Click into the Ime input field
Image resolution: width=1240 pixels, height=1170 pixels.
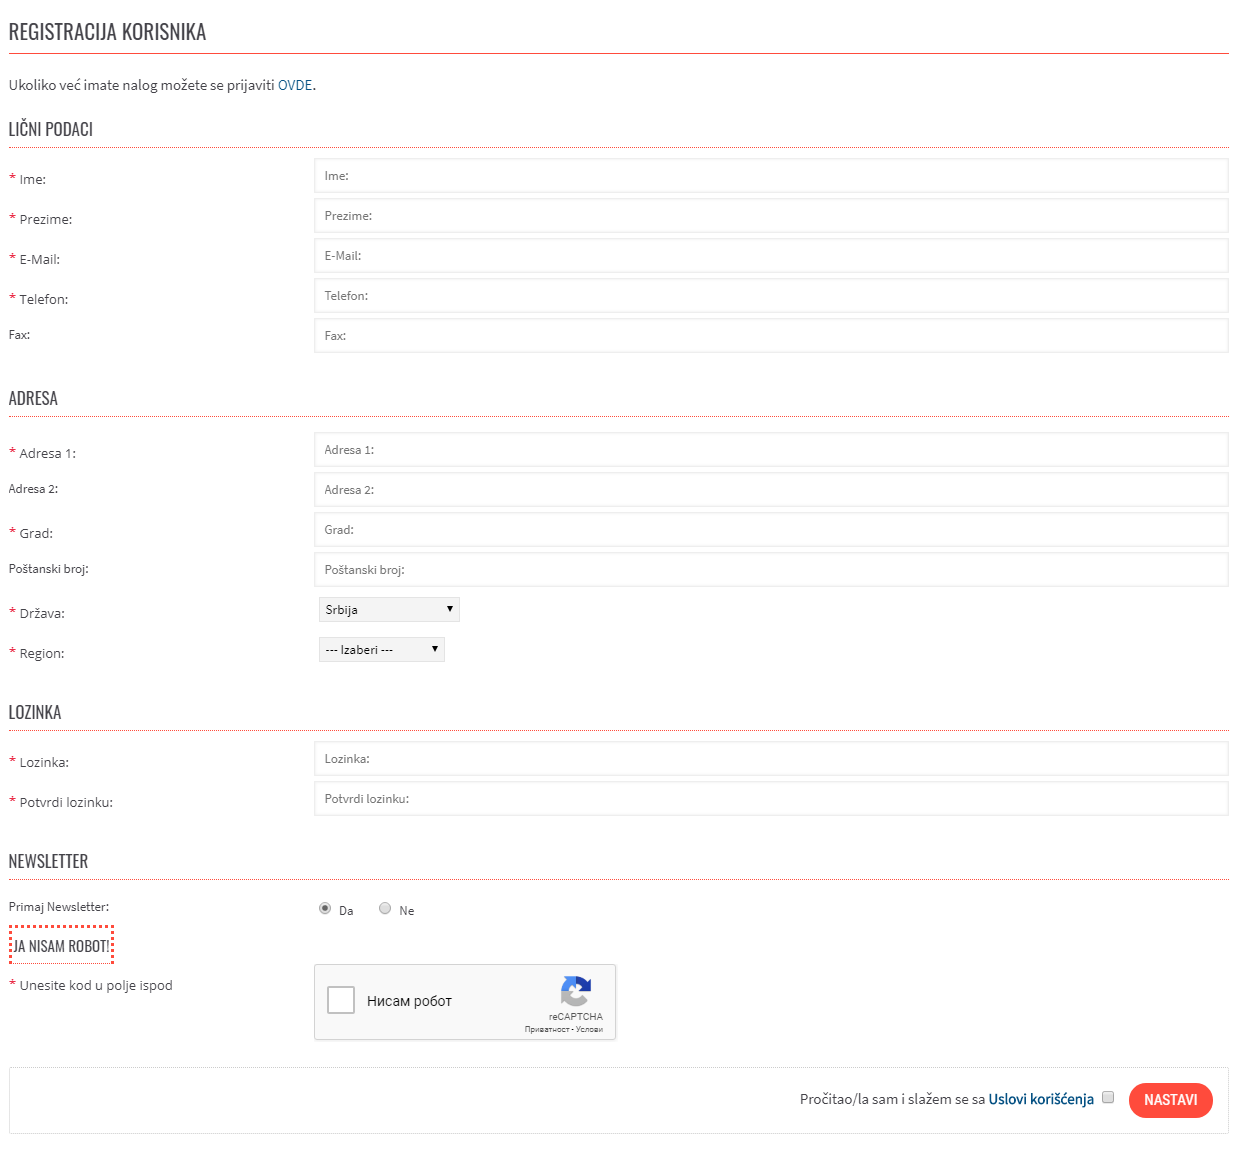pyautogui.click(x=770, y=176)
